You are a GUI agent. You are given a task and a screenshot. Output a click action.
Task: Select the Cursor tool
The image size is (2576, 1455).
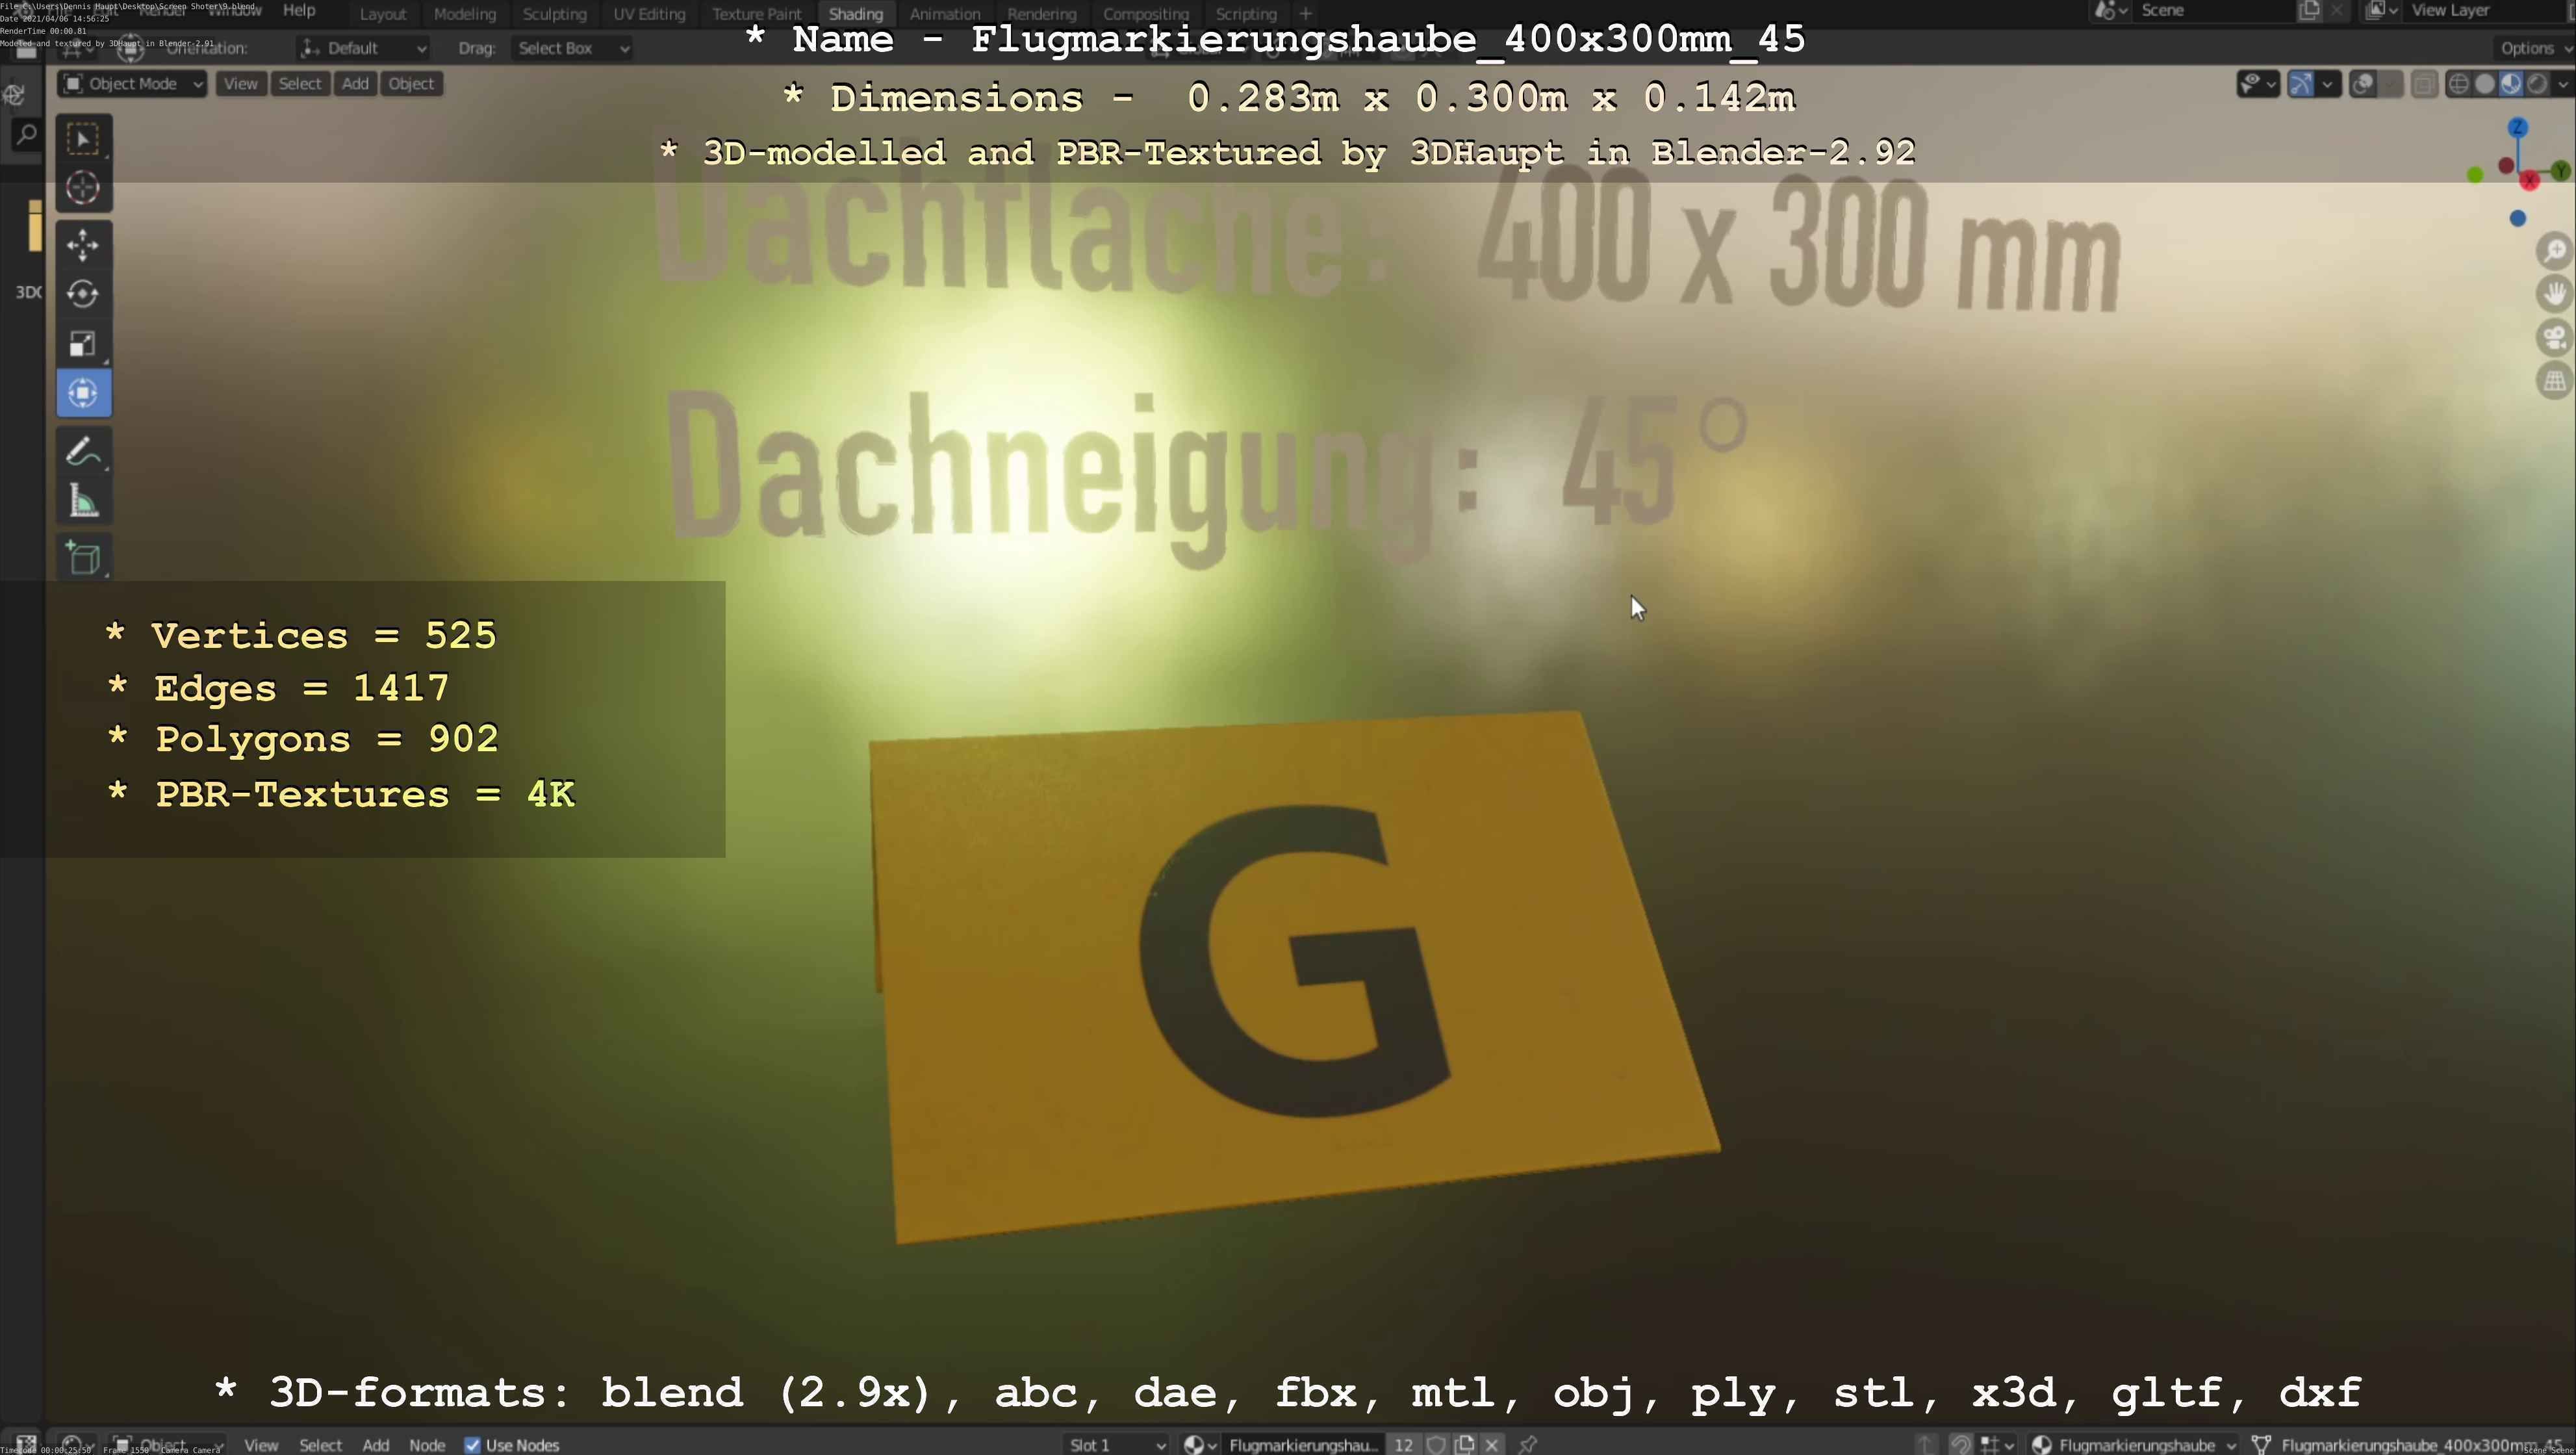(x=83, y=188)
